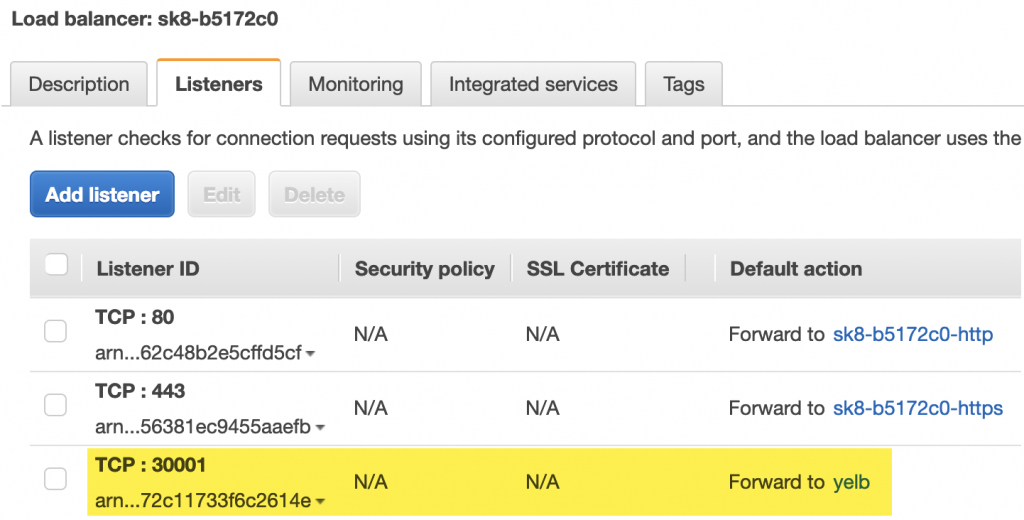The width and height of the screenshot is (1024, 520).
Task: Switch to the Description tab
Action: 79,84
